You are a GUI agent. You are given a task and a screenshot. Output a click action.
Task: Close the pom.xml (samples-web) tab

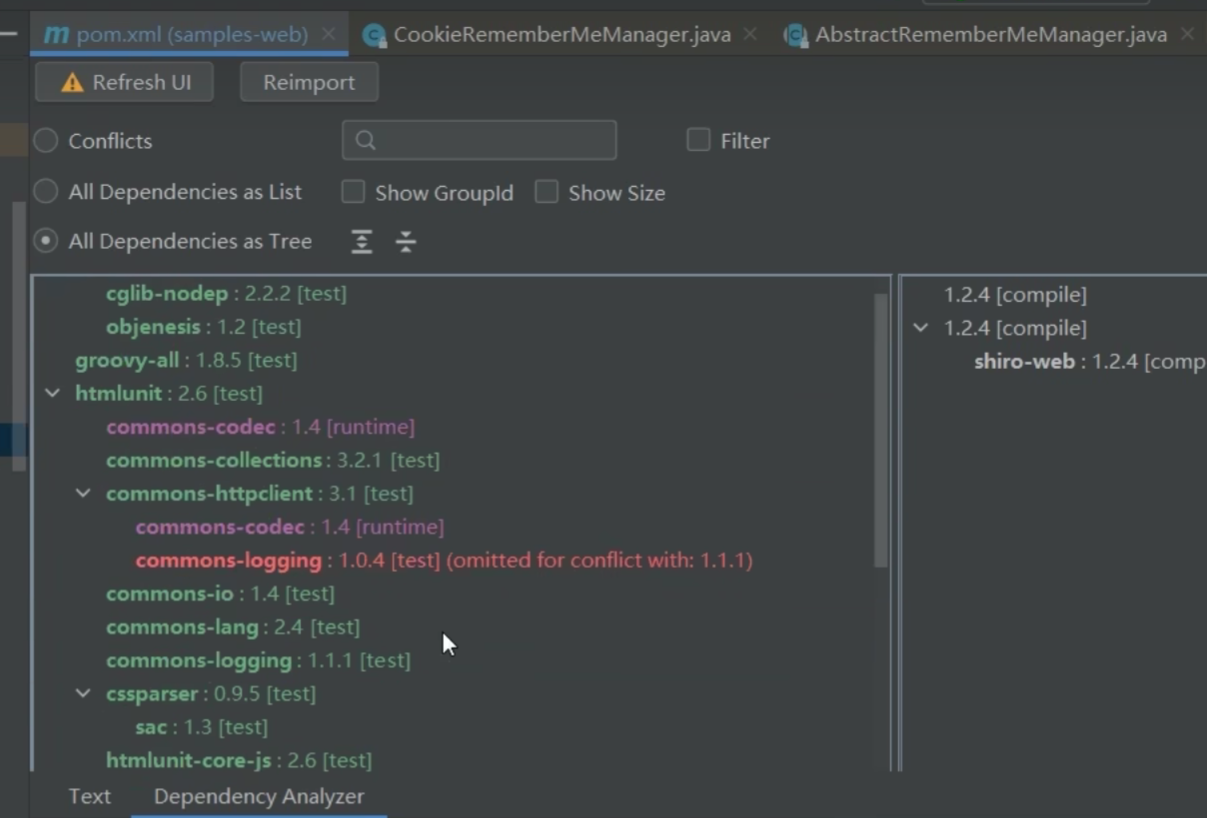328,34
